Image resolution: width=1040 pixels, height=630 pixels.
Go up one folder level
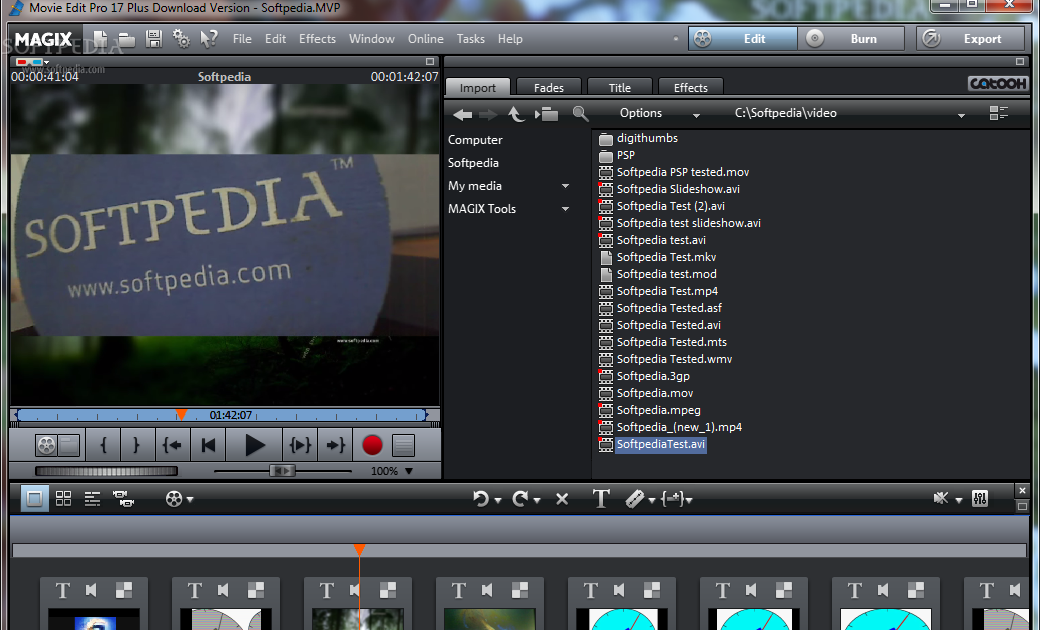[x=516, y=114]
